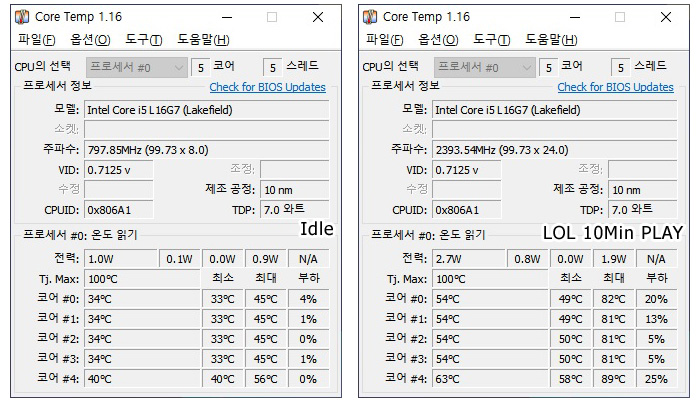The image size is (700, 400).
Task: Click Core Temp app icon in right window
Action: click(370, 17)
